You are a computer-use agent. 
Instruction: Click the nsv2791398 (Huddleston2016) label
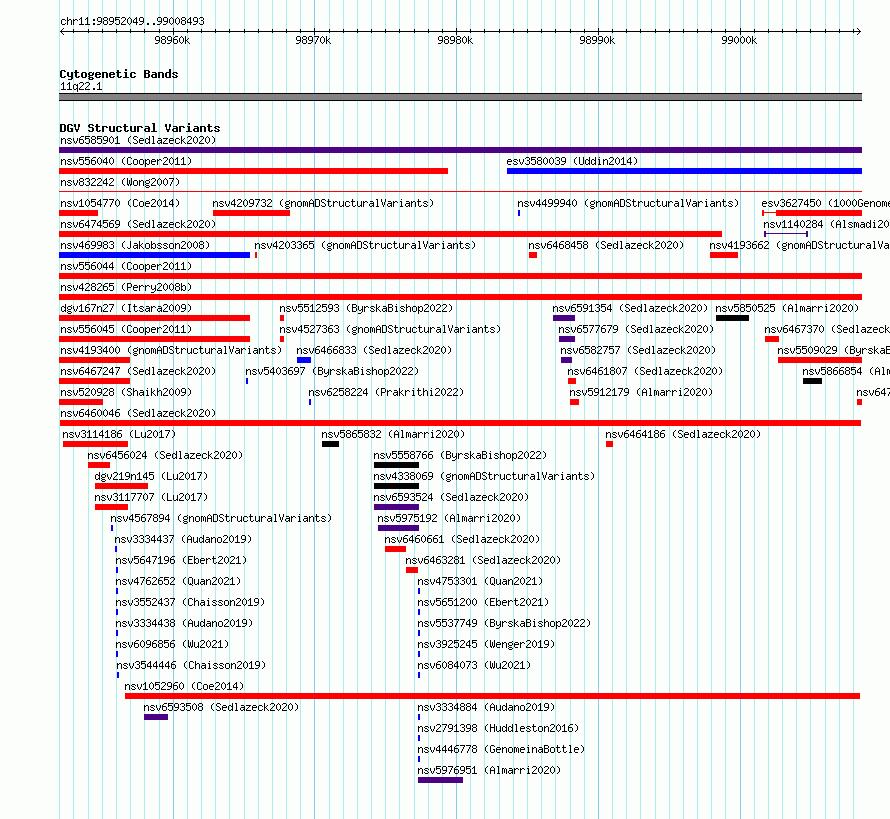pos(498,728)
